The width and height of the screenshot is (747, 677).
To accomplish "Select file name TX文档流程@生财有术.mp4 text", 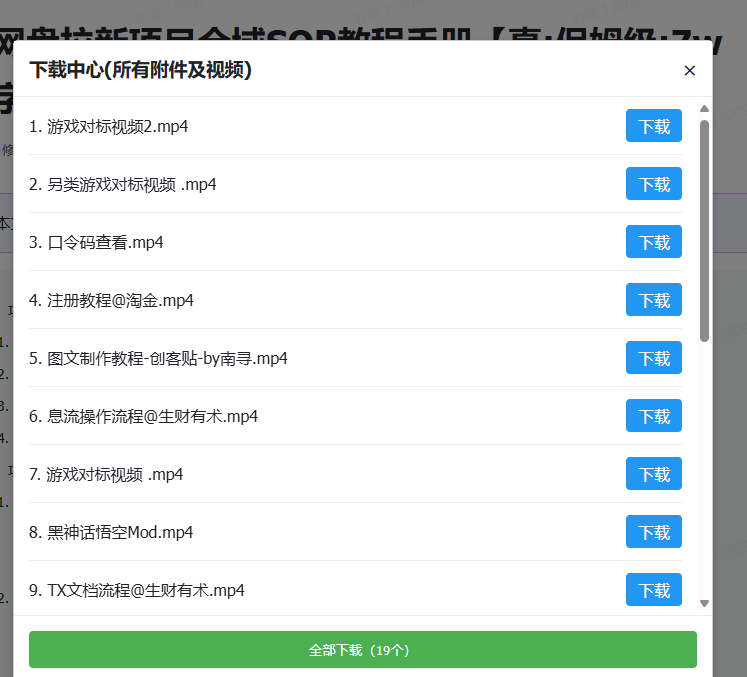I will coord(145,590).
